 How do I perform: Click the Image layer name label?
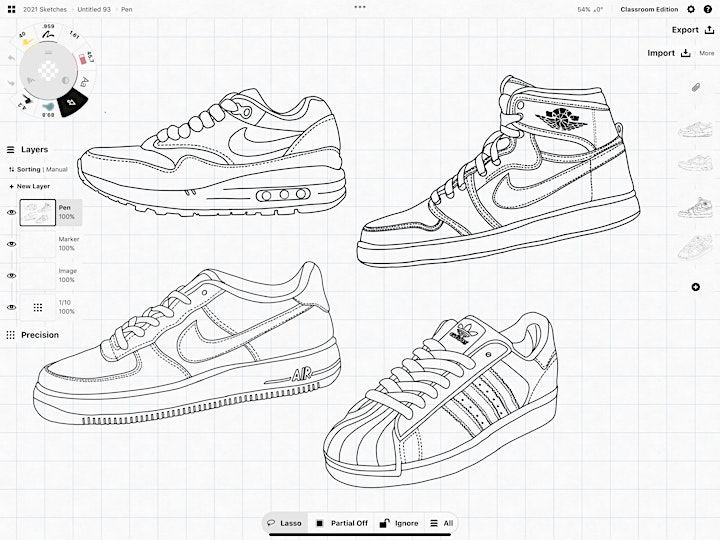point(68,271)
